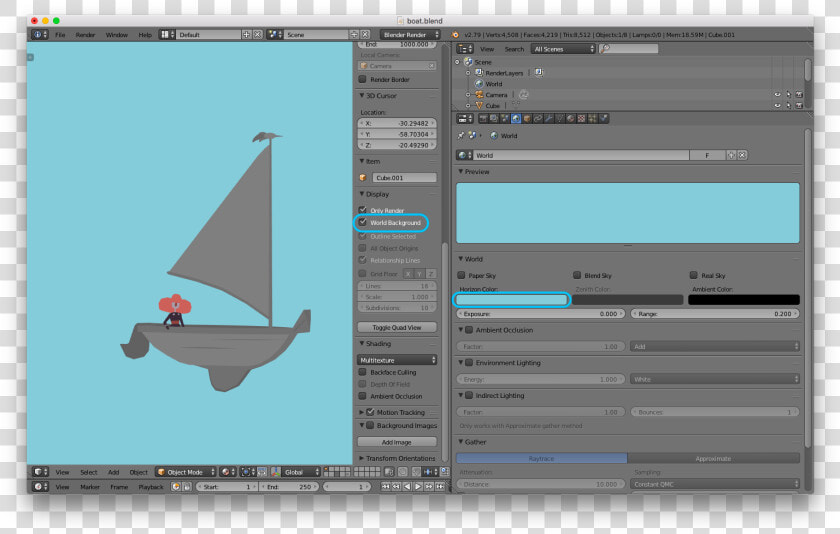Delete the Default screen layout
840x534 pixels.
click(x=258, y=34)
